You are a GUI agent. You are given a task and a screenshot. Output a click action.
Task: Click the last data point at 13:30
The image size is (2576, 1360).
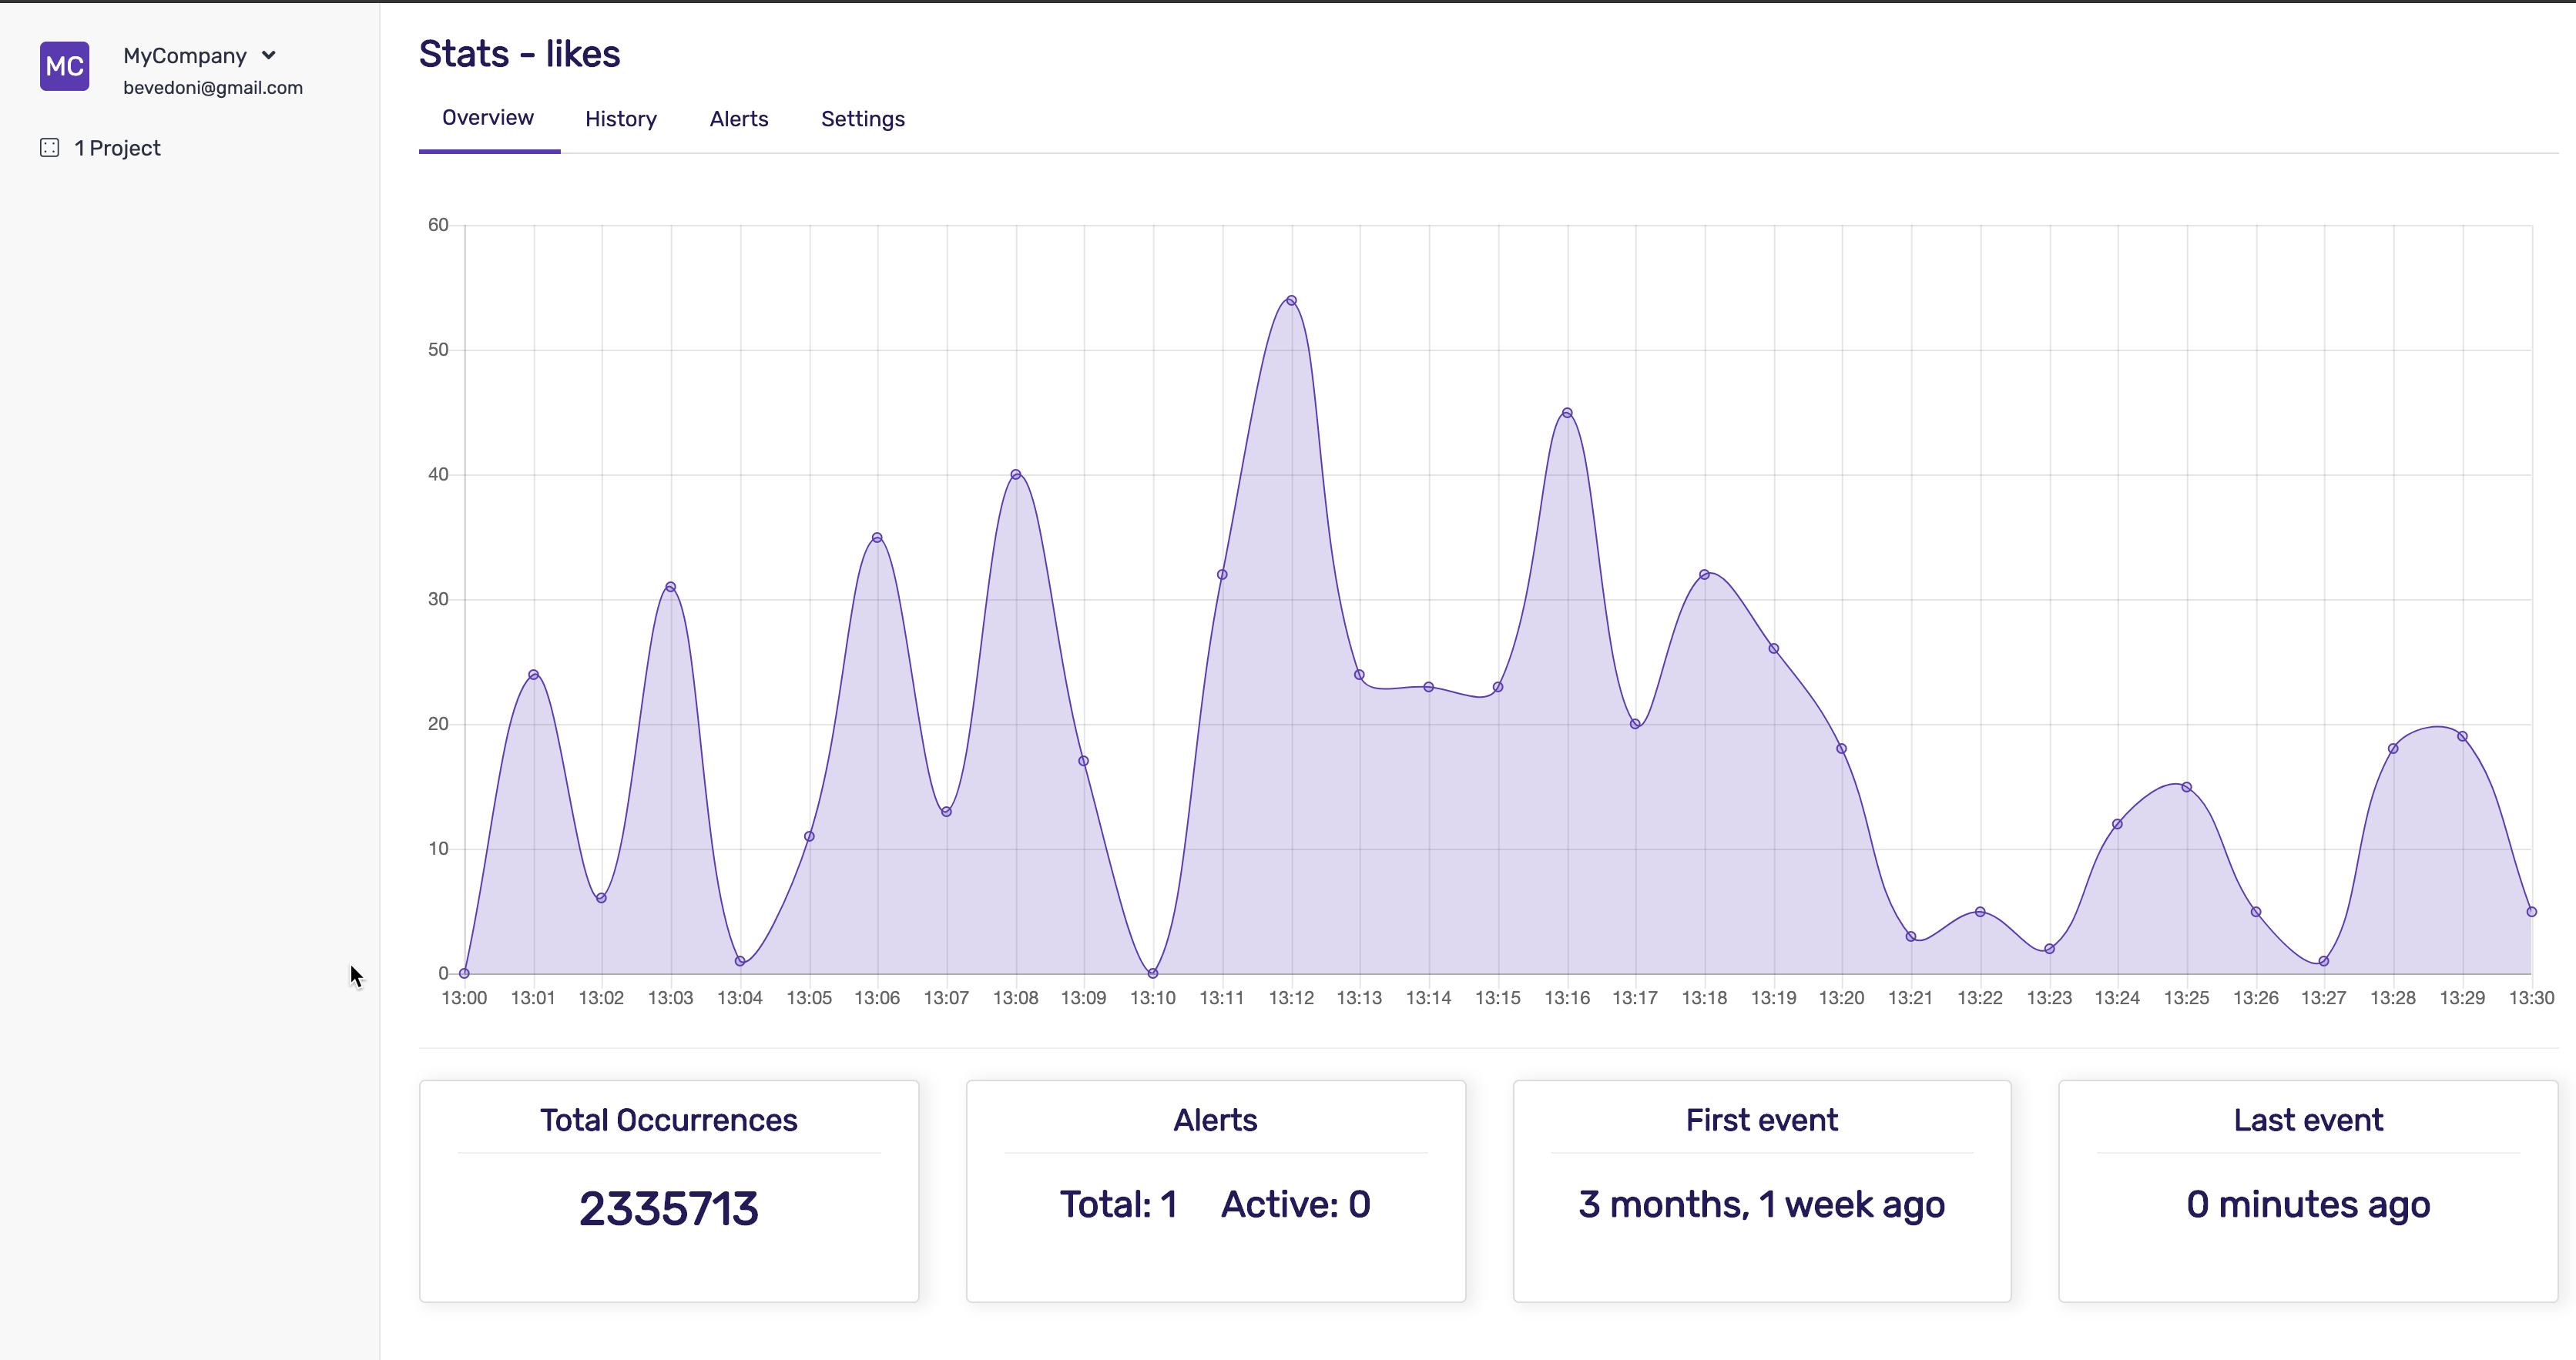click(x=2531, y=911)
